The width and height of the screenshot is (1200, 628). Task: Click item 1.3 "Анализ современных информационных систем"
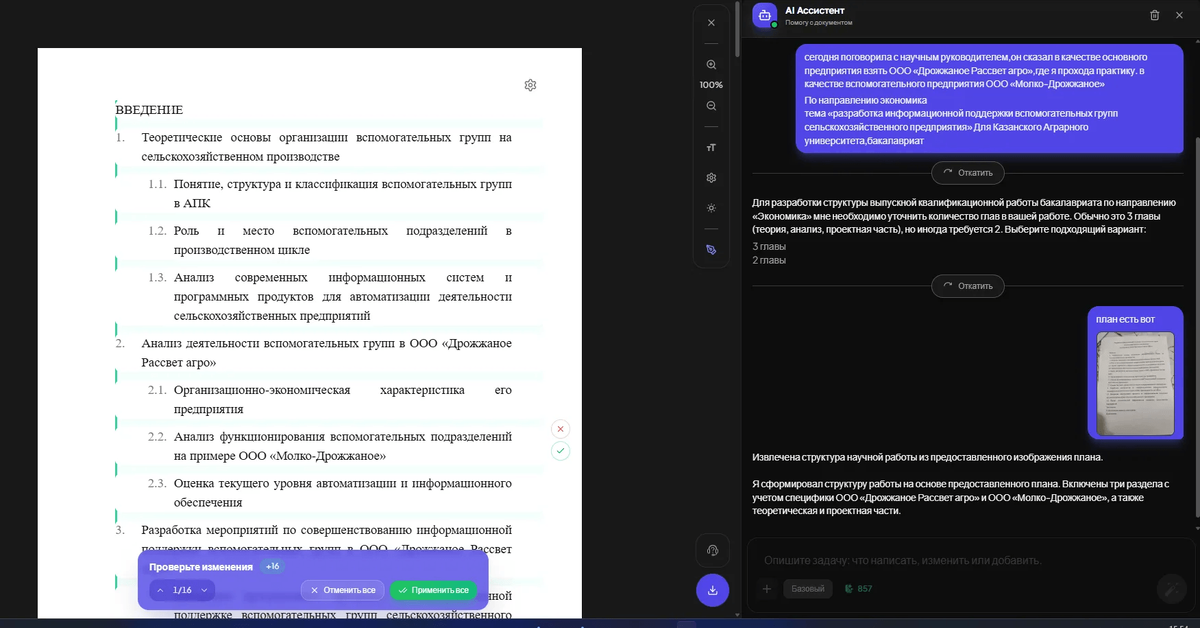pos(342,296)
